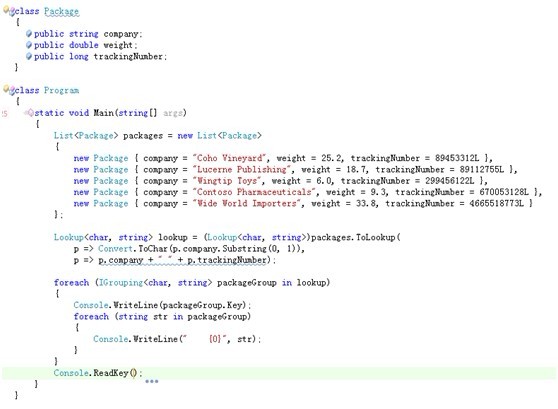
Task: Click the lookup variable name in declaration
Action: pyautogui.click(x=173, y=237)
